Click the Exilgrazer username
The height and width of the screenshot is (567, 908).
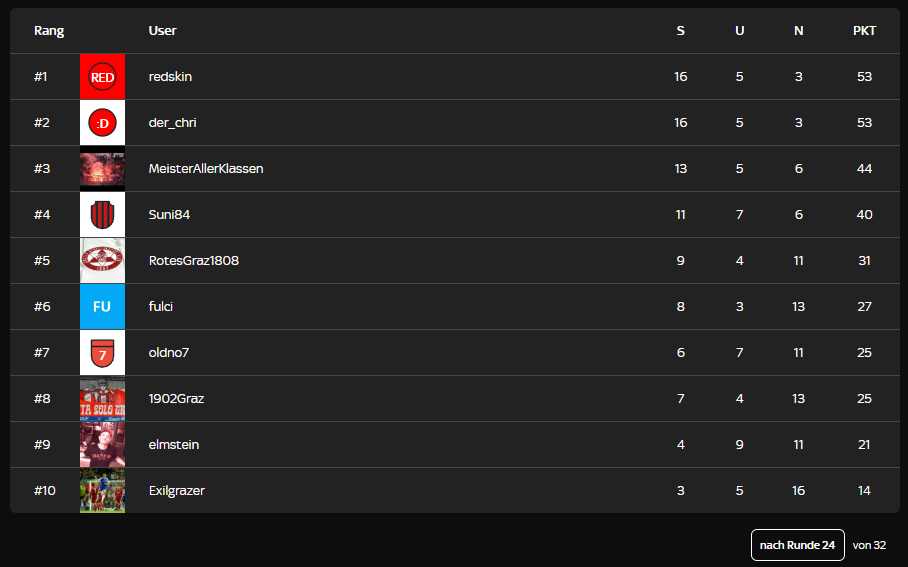(177, 491)
